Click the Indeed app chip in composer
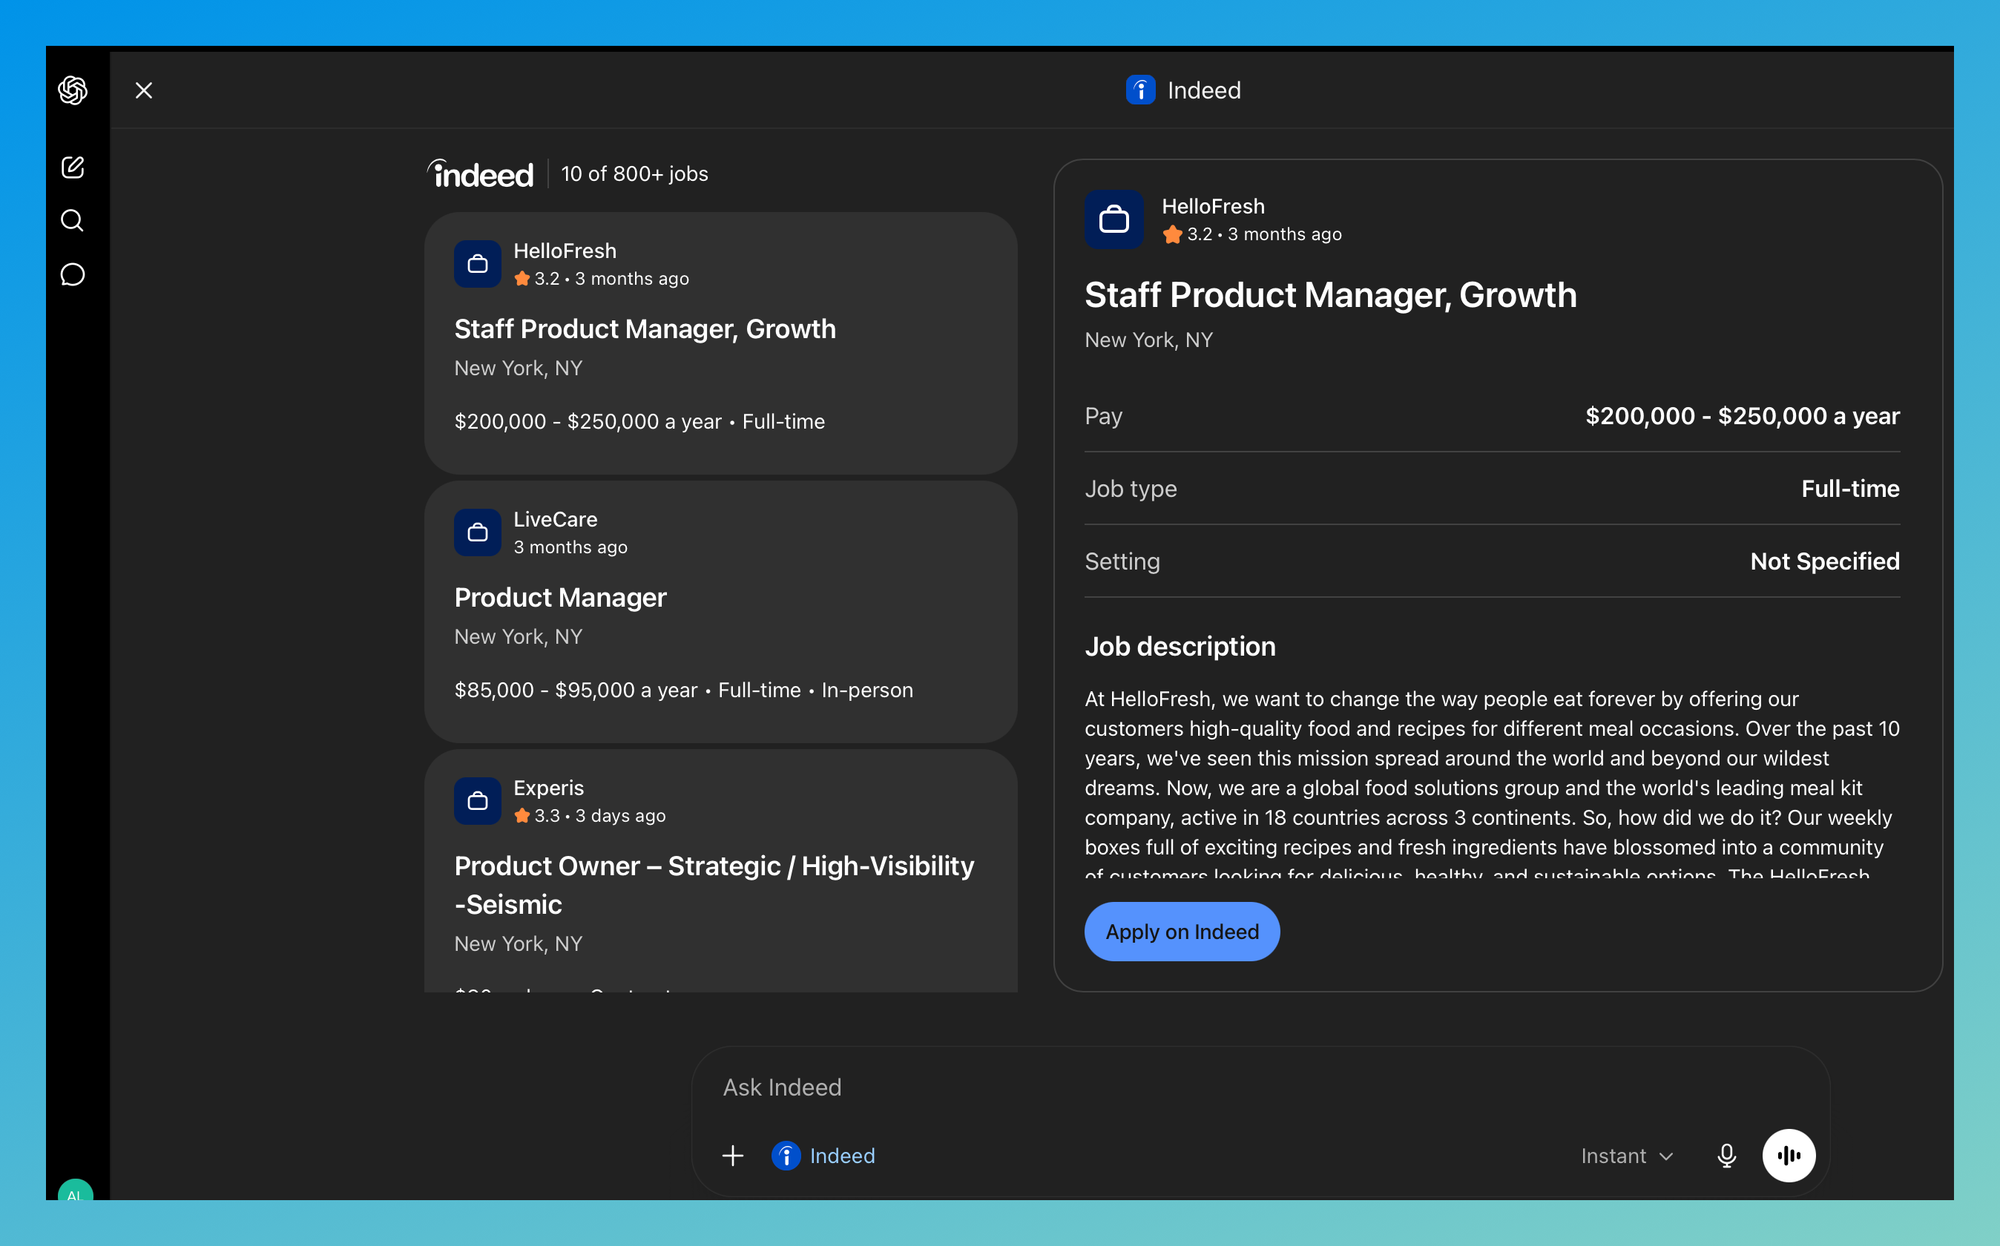Image resolution: width=2000 pixels, height=1246 pixels. [824, 1156]
